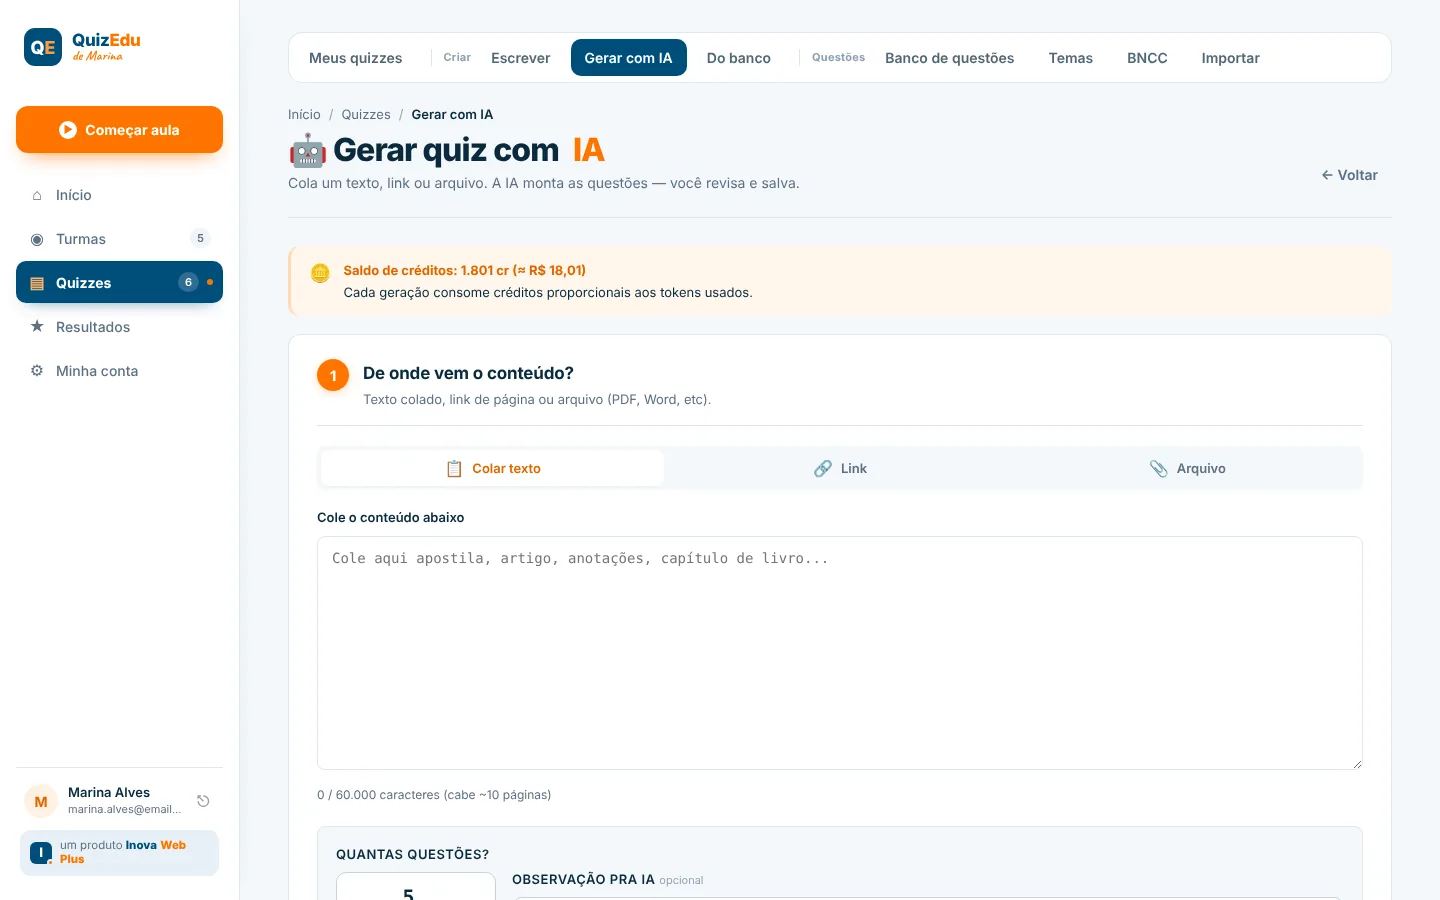Go to Banco de questões tab

[x=950, y=58]
